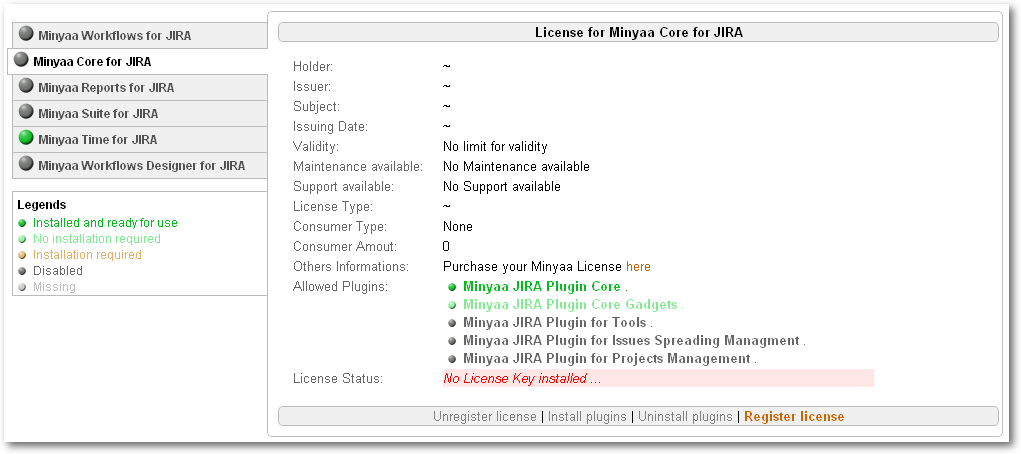The width and height of the screenshot is (1021, 454).
Task: Click light green dot next to Plugin Core Gadgets
Action: (x=452, y=305)
